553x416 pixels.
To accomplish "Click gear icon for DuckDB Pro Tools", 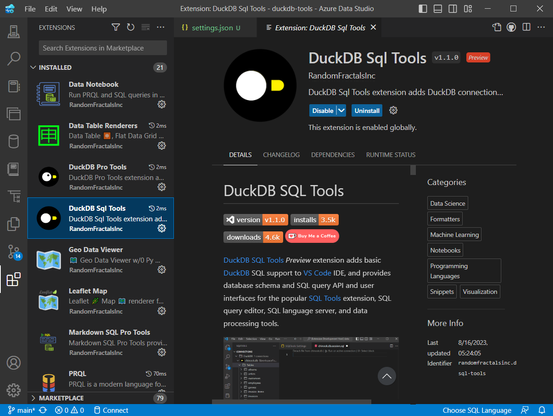I will [x=162, y=187].
